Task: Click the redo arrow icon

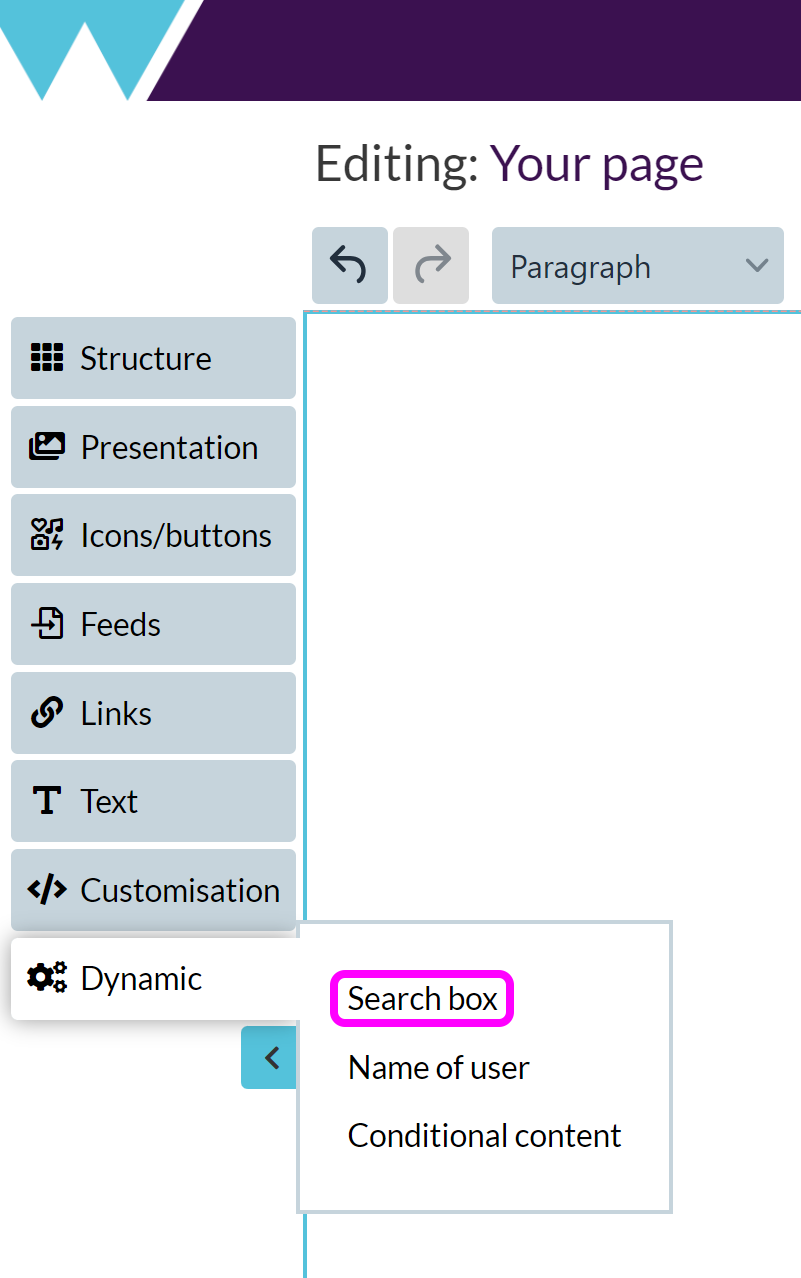Action: coord(431,266)
